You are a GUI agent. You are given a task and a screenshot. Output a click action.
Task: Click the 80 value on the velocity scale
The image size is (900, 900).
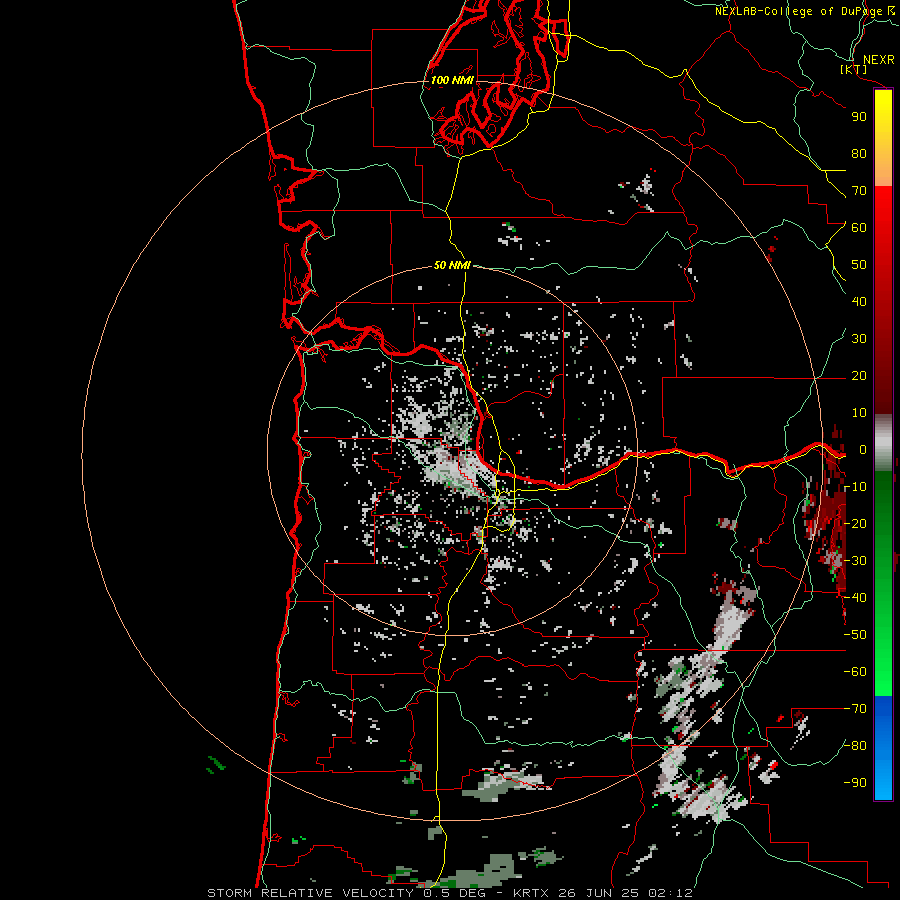pos(859,153)
